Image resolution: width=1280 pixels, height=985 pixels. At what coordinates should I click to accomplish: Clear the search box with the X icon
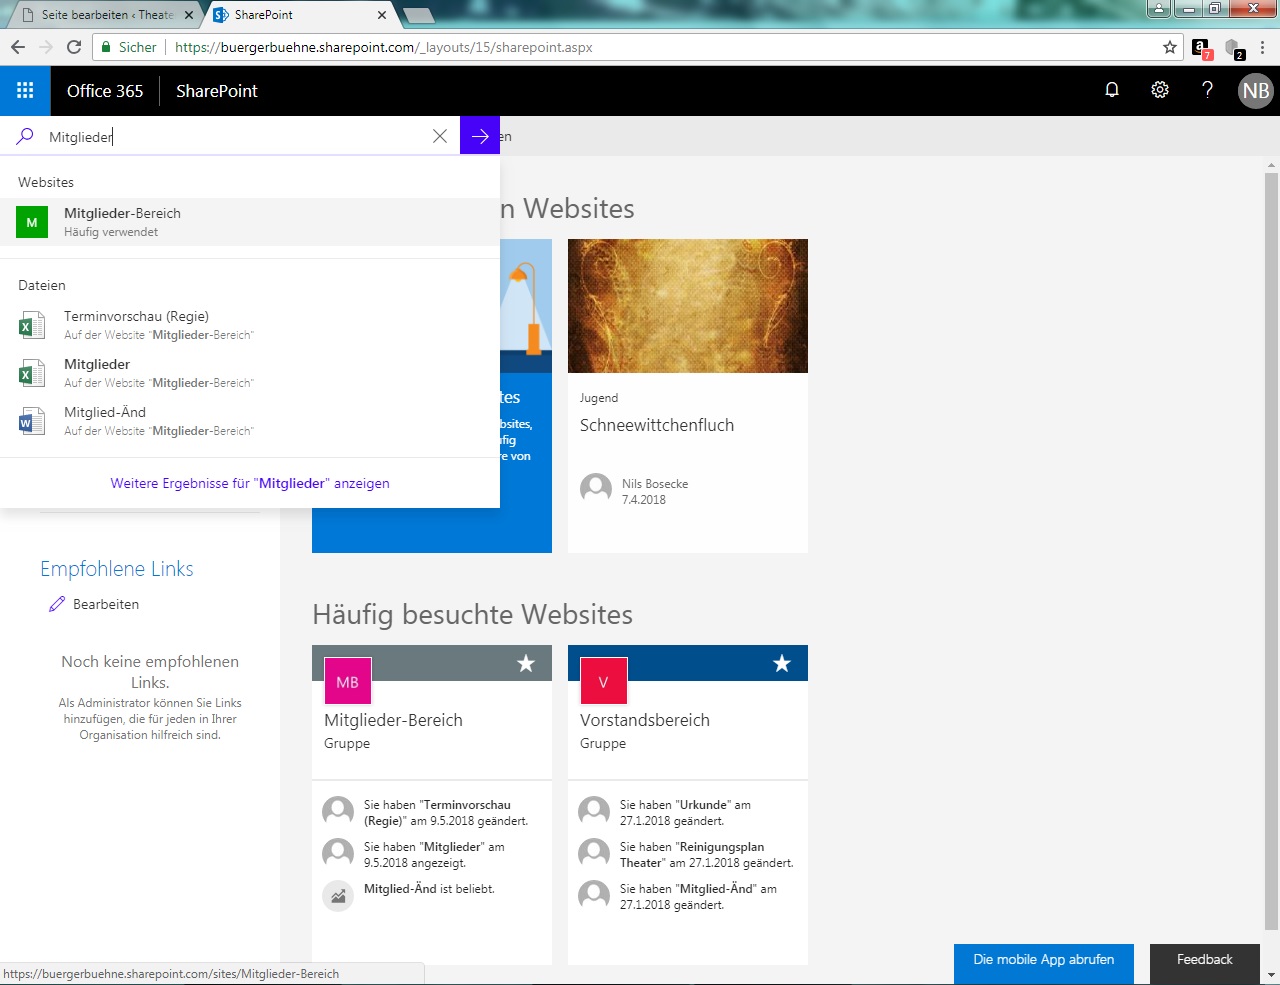click(439, 136)
